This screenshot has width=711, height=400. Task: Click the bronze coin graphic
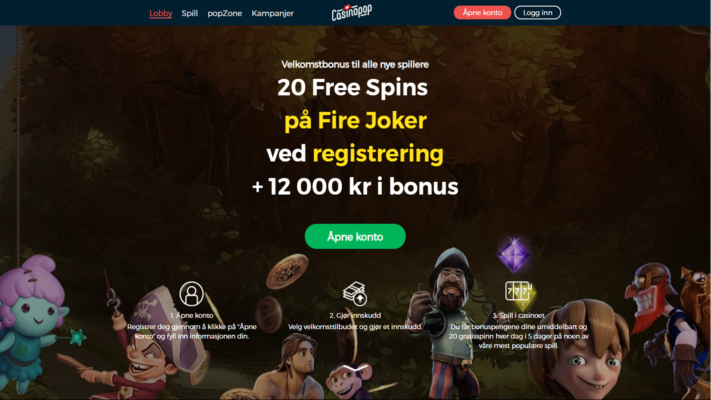tap(287, 271)
